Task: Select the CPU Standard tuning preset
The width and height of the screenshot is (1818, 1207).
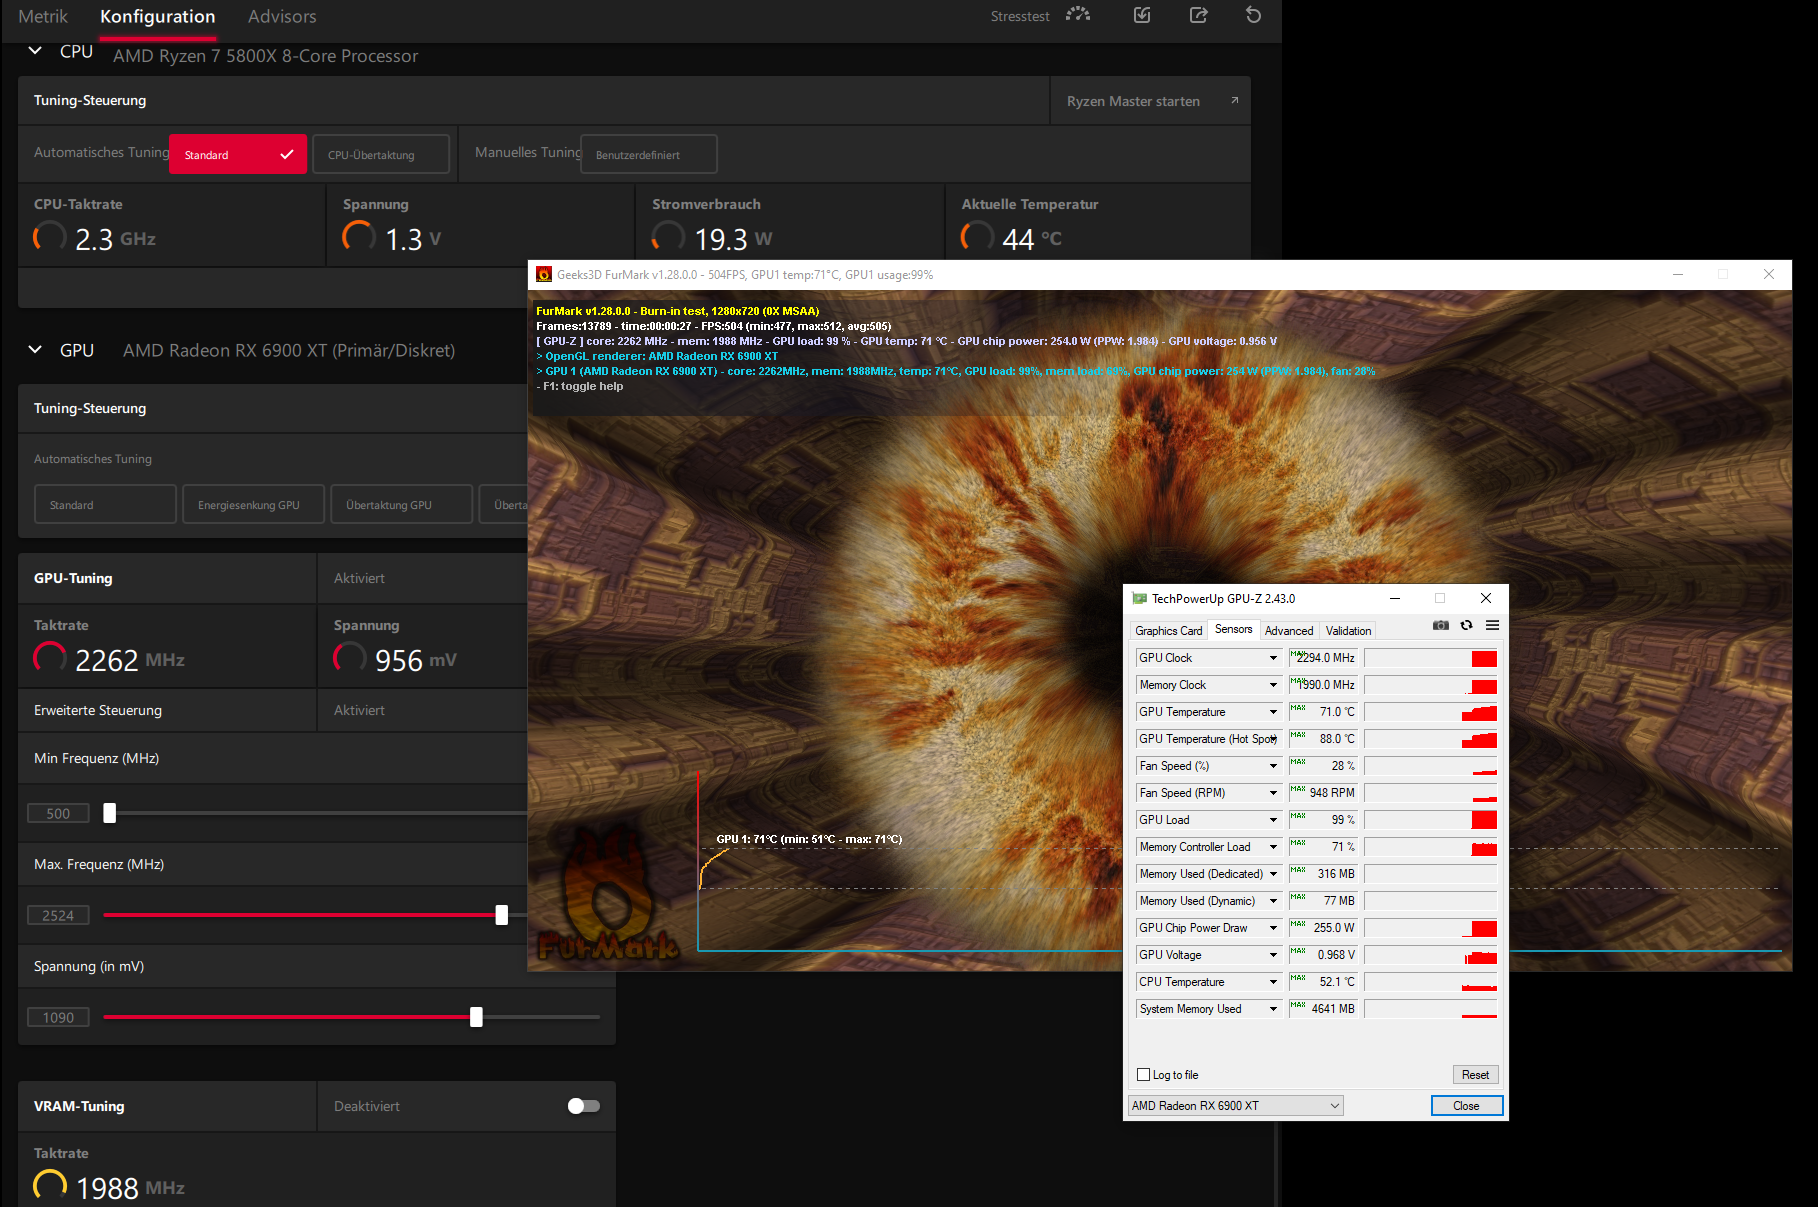Action: 238,154
